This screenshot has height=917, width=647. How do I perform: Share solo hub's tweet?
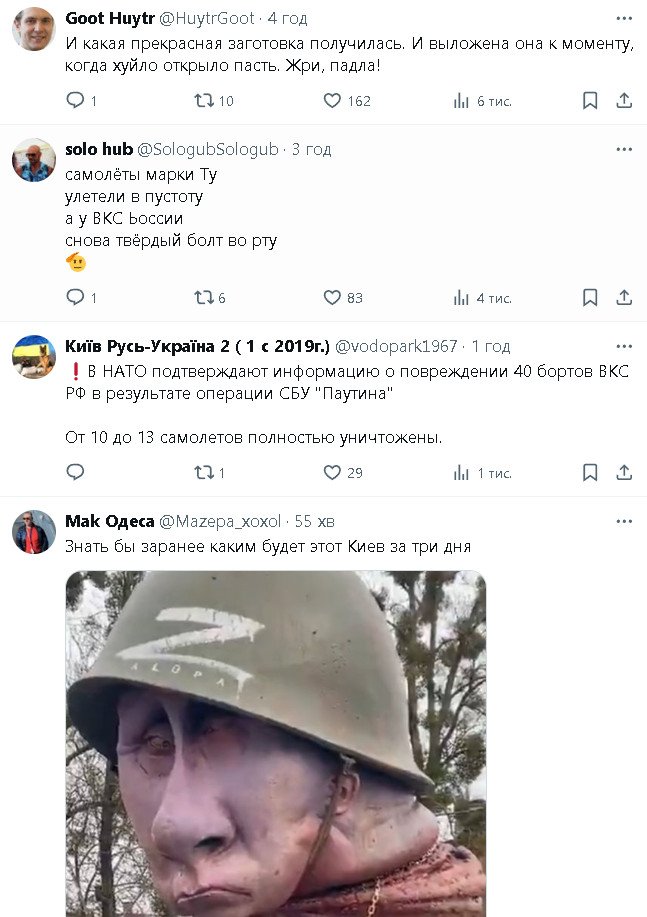(x=624, y=297)
